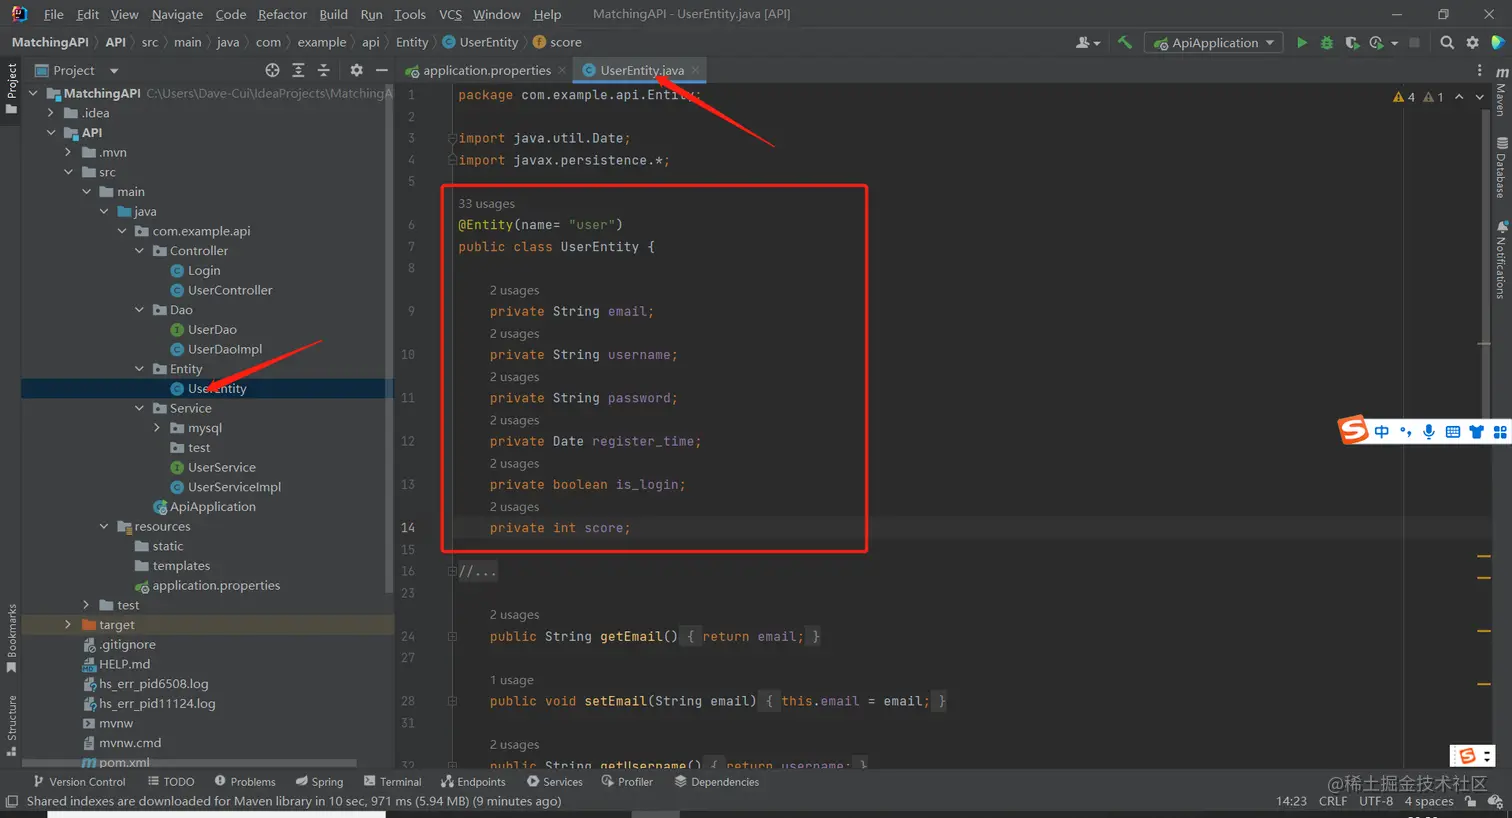Viewport: 1512px width, 818px height.
Task: Run with Coverage using the shield icon
Action: (1352, 43)
